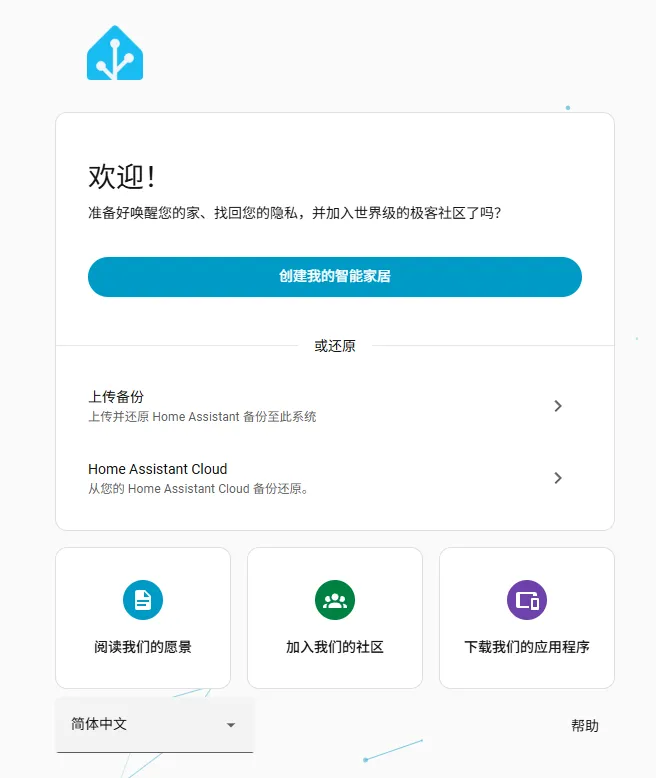656x778 pixels.
Task: Expand chevron next to Home Assistant Cloud
Action: 558,478
